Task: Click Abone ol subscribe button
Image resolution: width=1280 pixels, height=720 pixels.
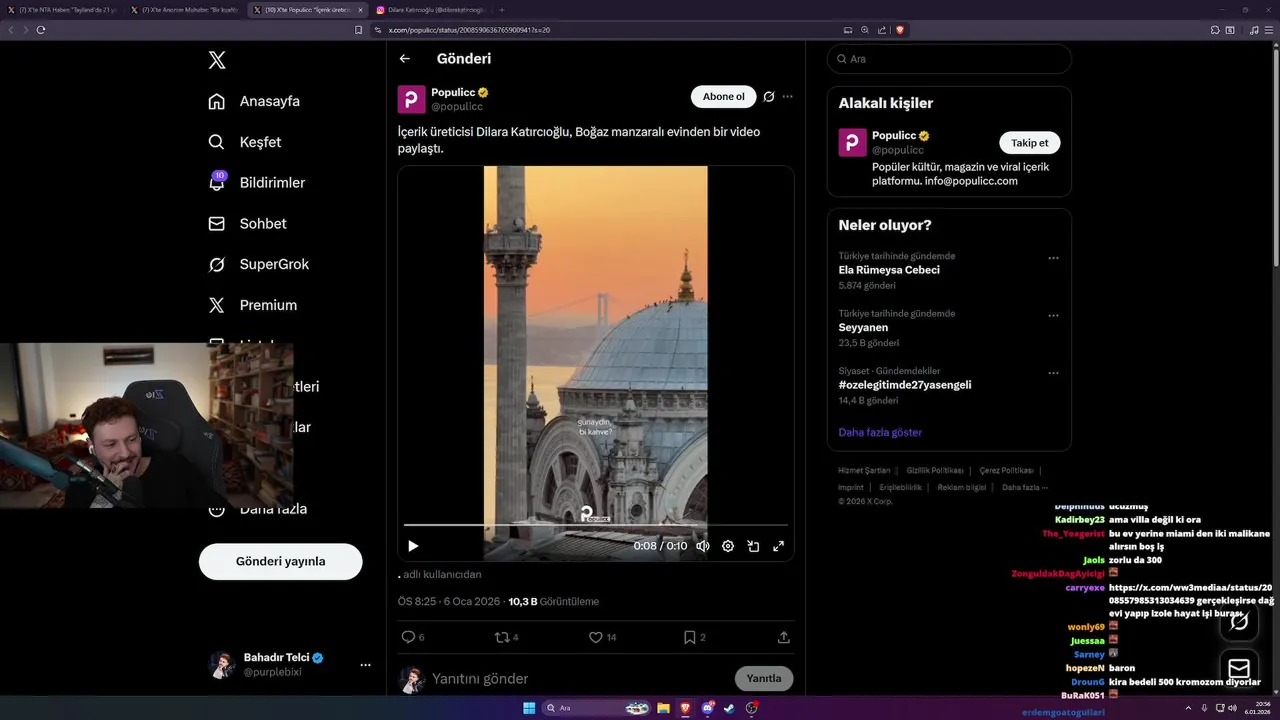Action: 723,97
